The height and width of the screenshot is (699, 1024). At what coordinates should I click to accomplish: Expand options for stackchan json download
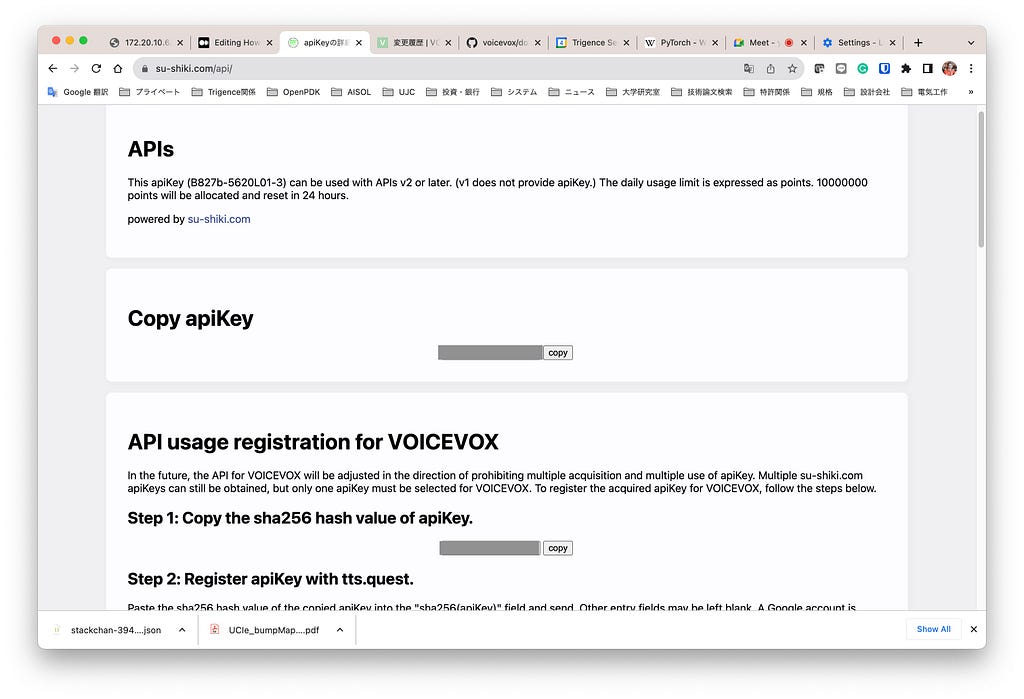point(182,630)
